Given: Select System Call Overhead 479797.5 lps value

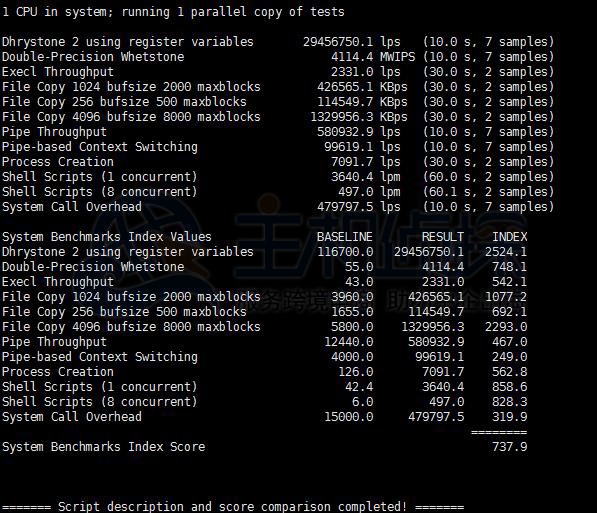Looking at the screenshot, I should tap(359, 207).
